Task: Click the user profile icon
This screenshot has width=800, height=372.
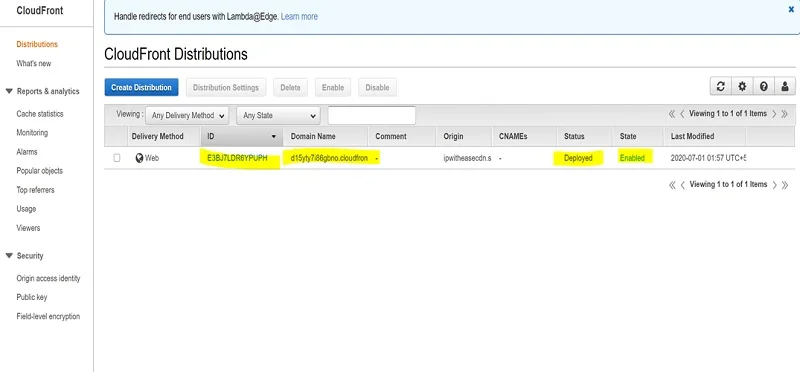Action: 785,87
